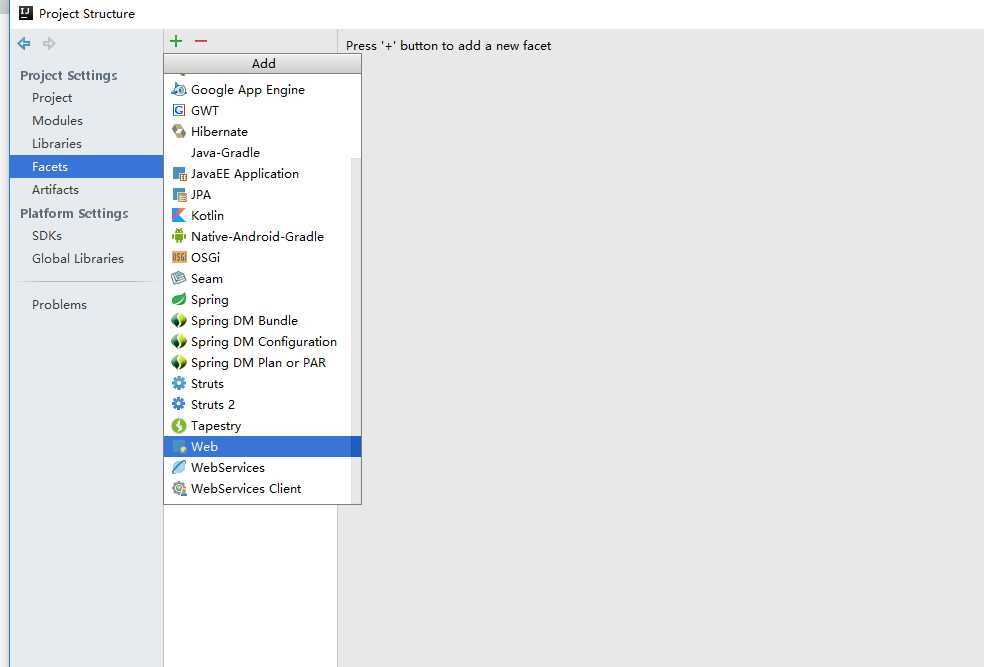Click the IntelliJ logo in title bar
The height and width of the screenshot is (667, 984).
26,13
